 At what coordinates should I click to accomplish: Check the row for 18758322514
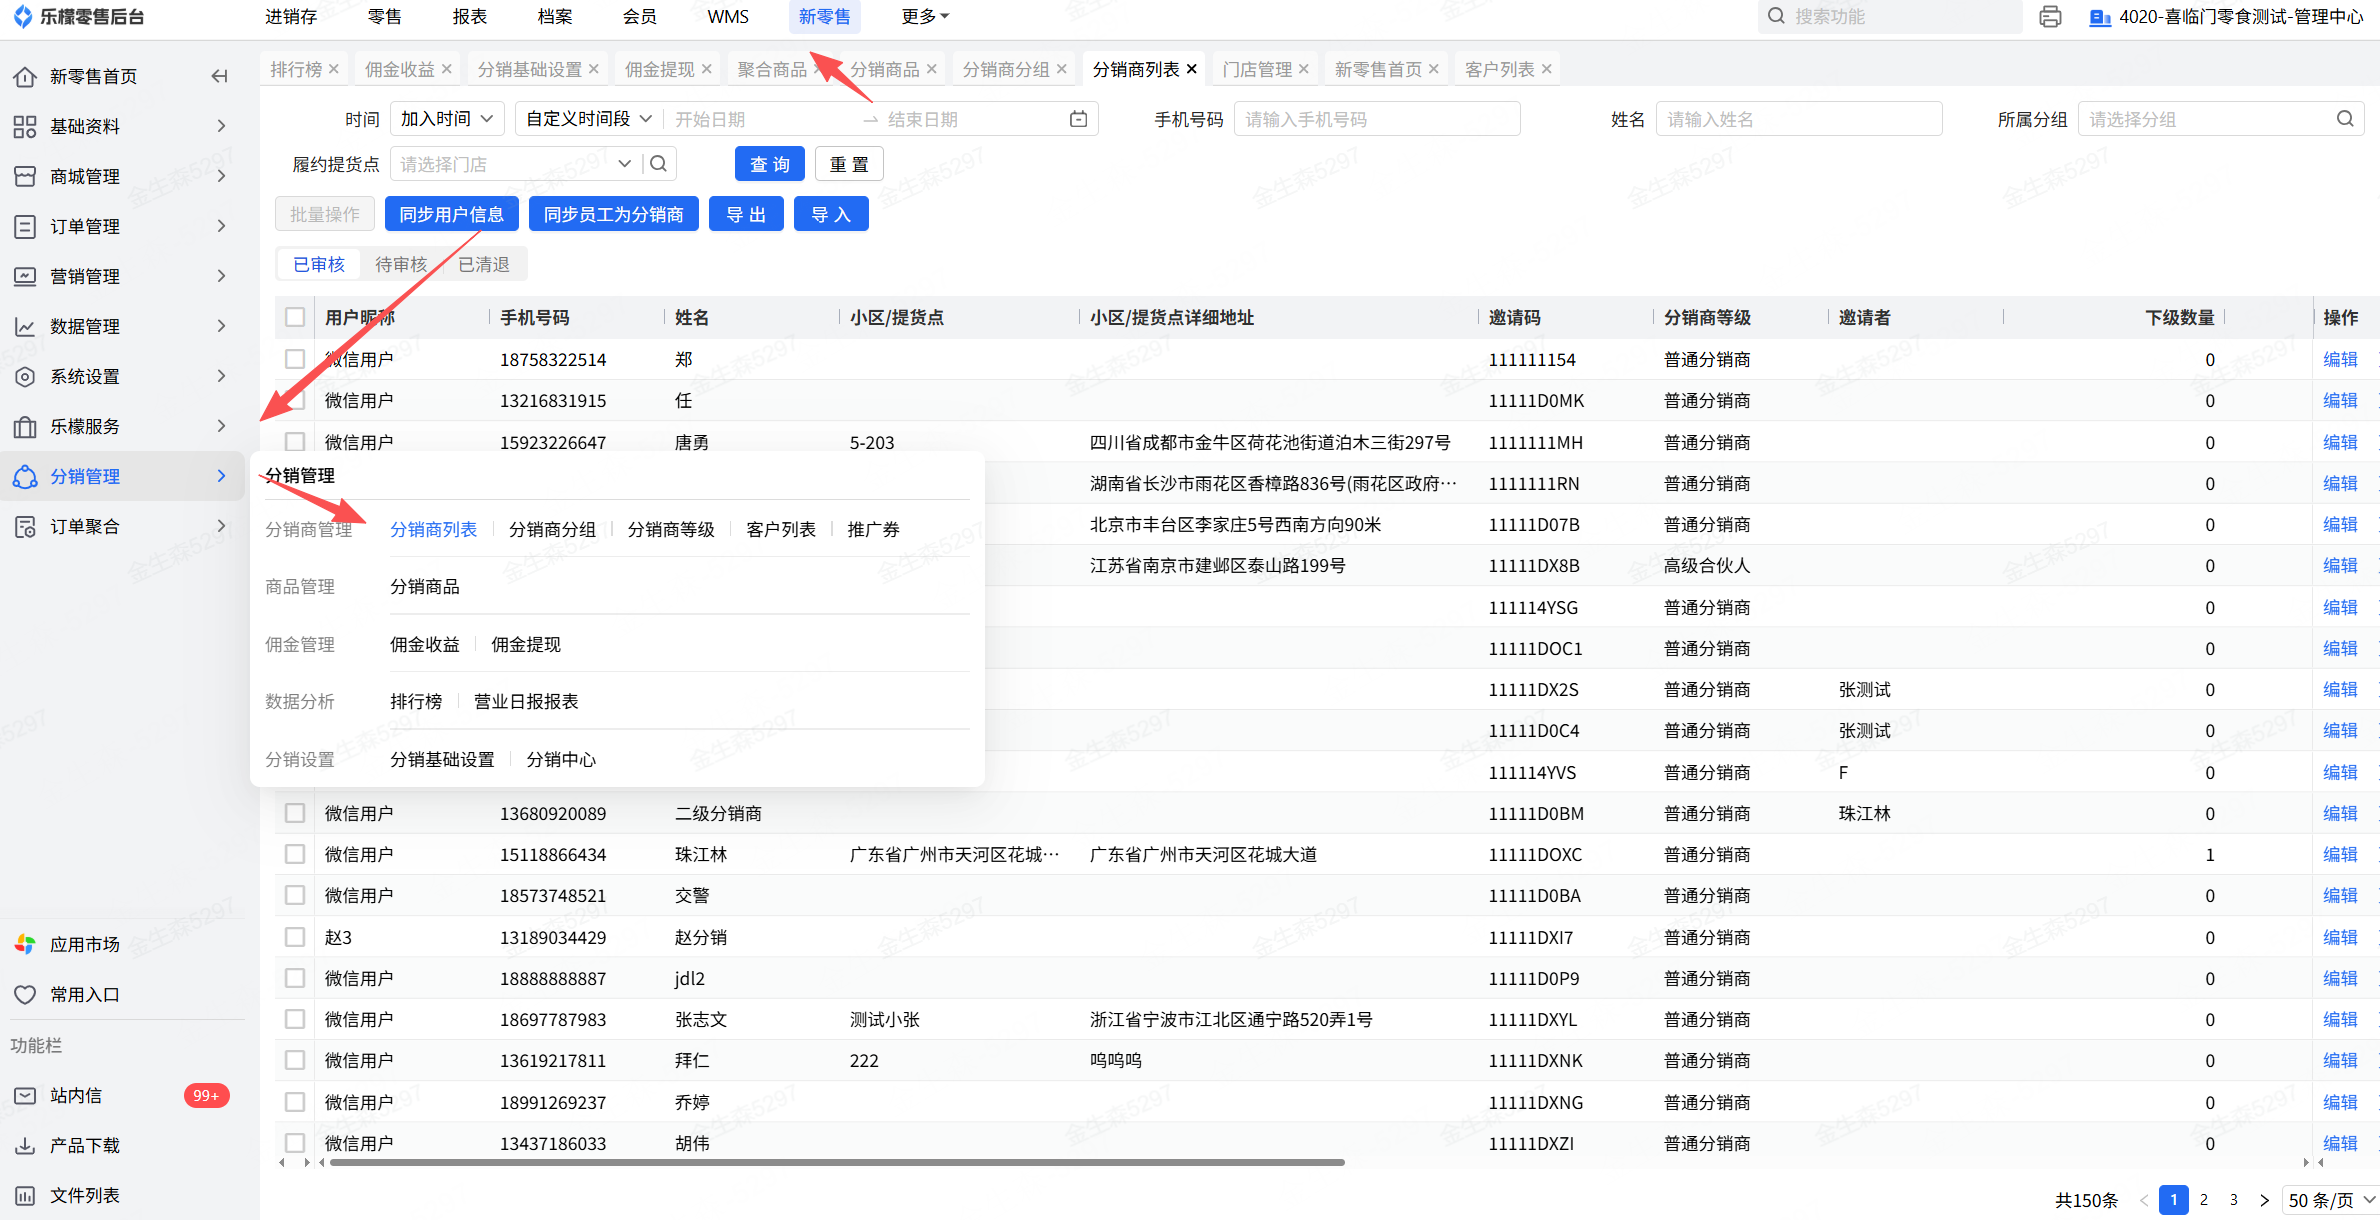295,359
